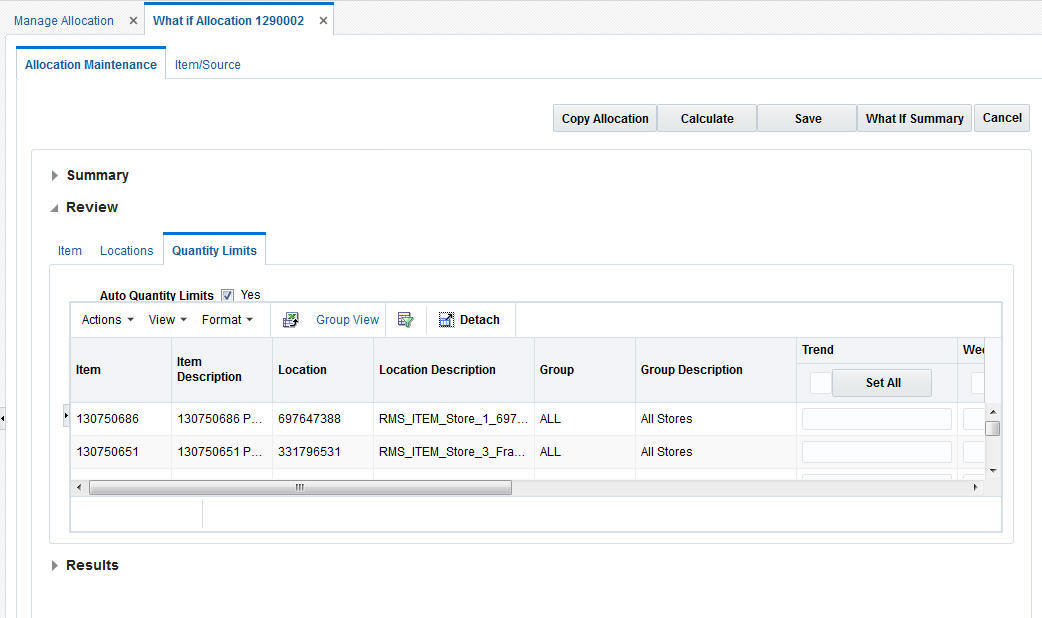Click the Calculate button
The image size is (1042, 618).
pos(706,117)
